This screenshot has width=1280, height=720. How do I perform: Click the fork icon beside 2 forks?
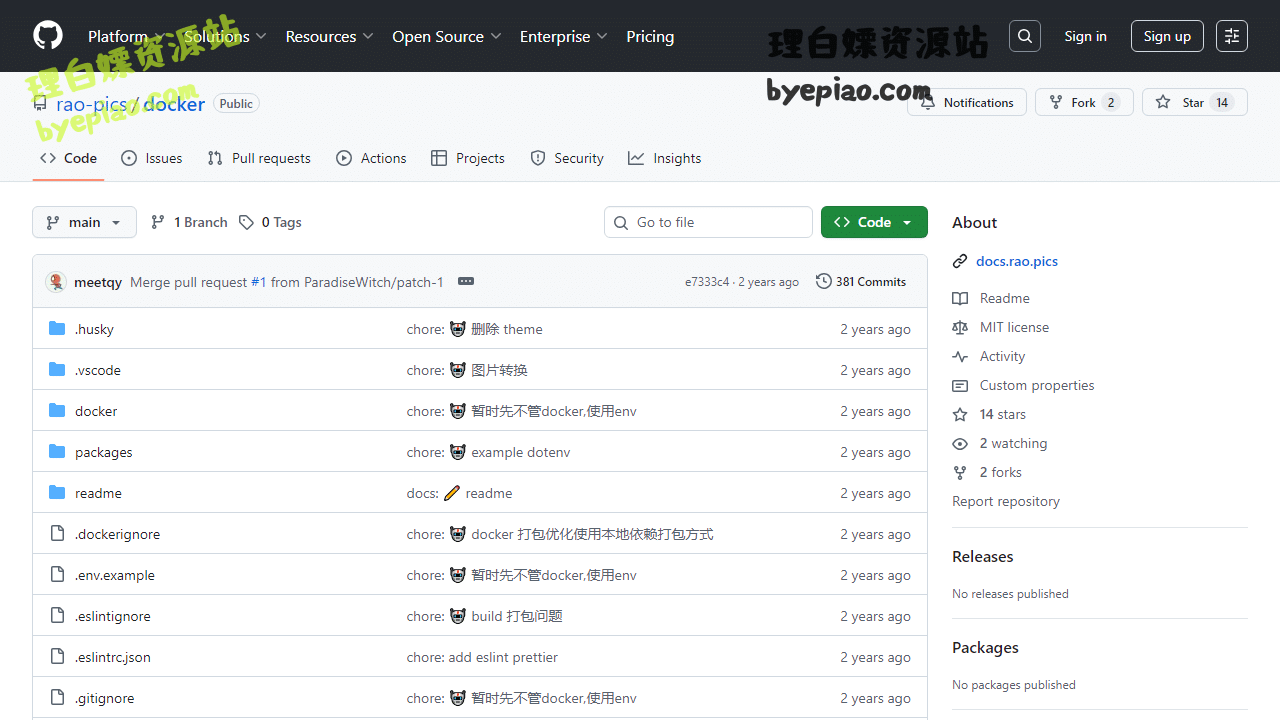(960, 472)
